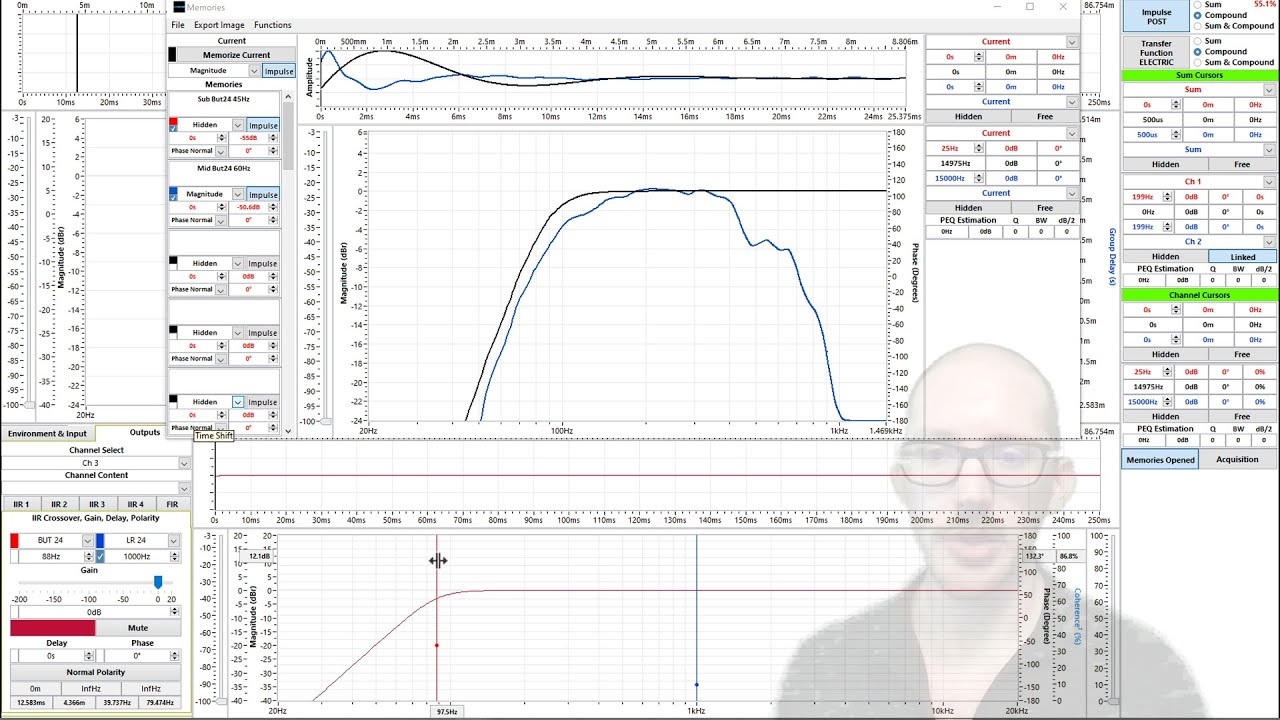
Task: Select Sum radio for Transfer Function ELECTRIC
Action: click(1198, 41)
